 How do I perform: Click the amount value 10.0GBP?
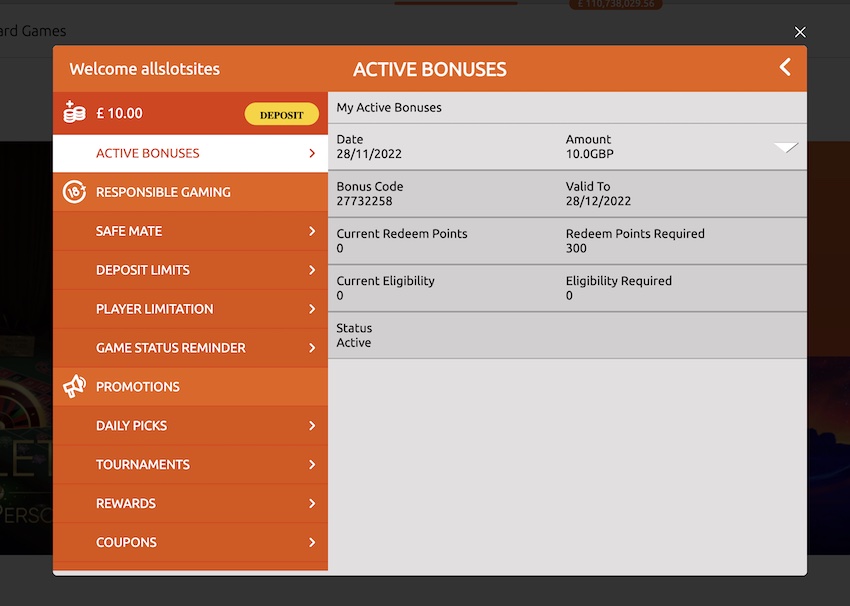point(590,154)
